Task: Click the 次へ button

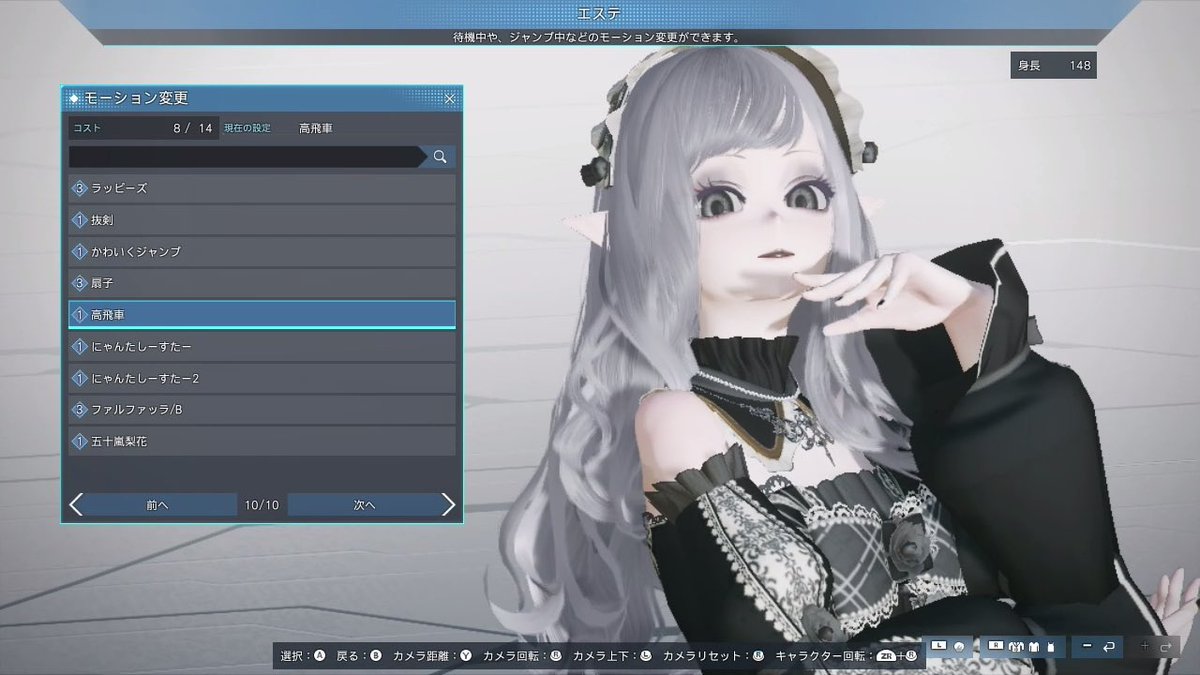Action: click(x=364, y=505)
